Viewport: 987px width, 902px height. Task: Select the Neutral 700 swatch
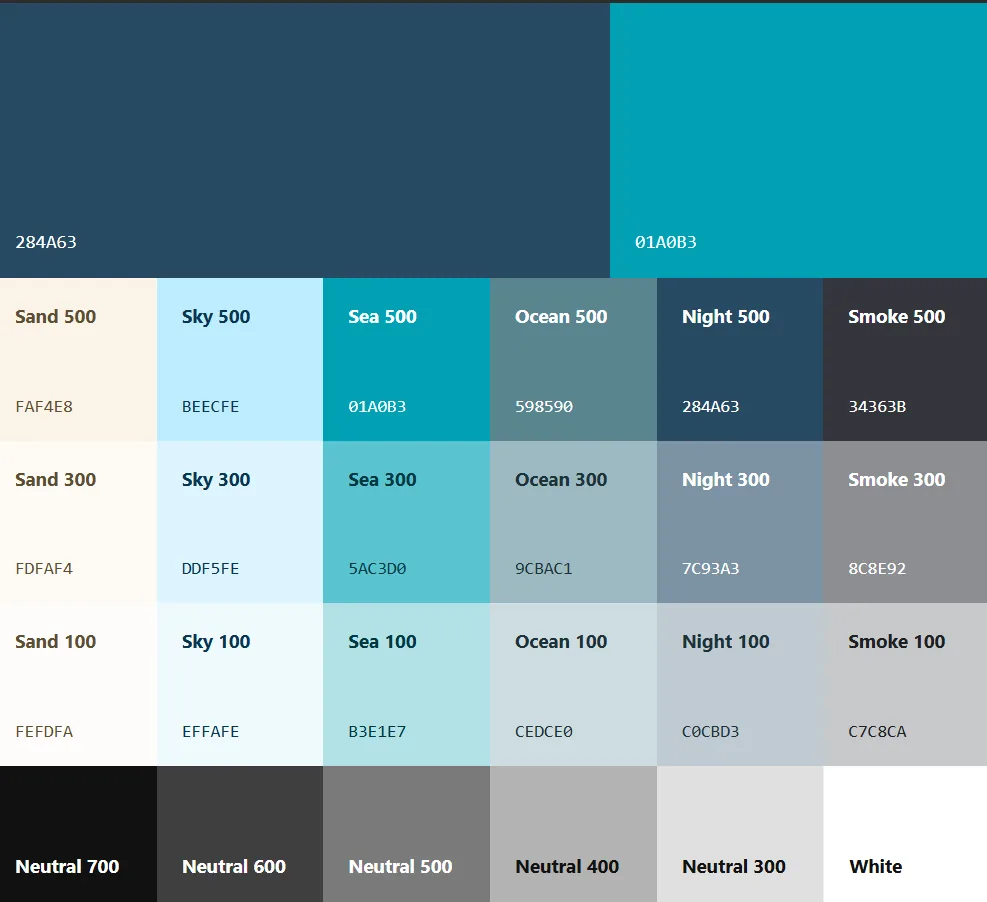tap(78, 834)
